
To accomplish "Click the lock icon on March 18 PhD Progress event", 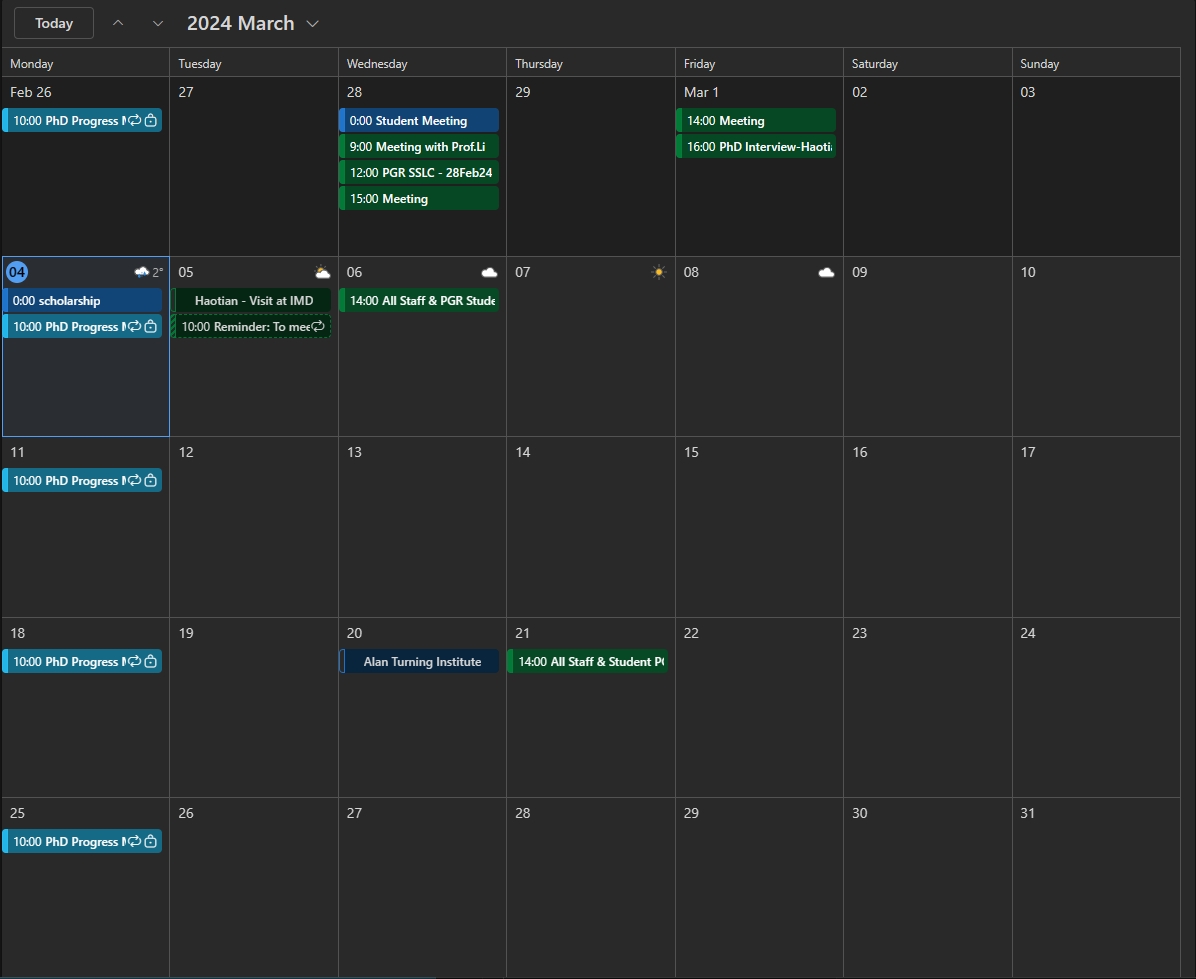I will [x=151, y=661].
